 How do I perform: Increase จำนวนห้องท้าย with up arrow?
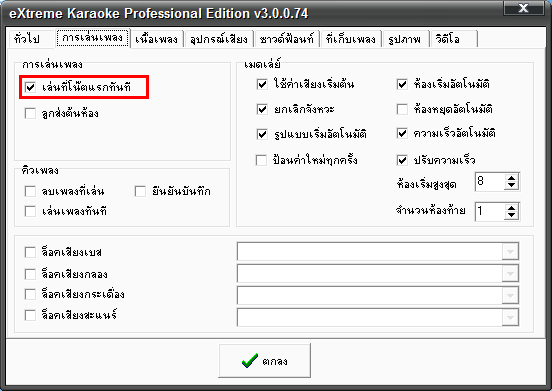coord(512,208)
